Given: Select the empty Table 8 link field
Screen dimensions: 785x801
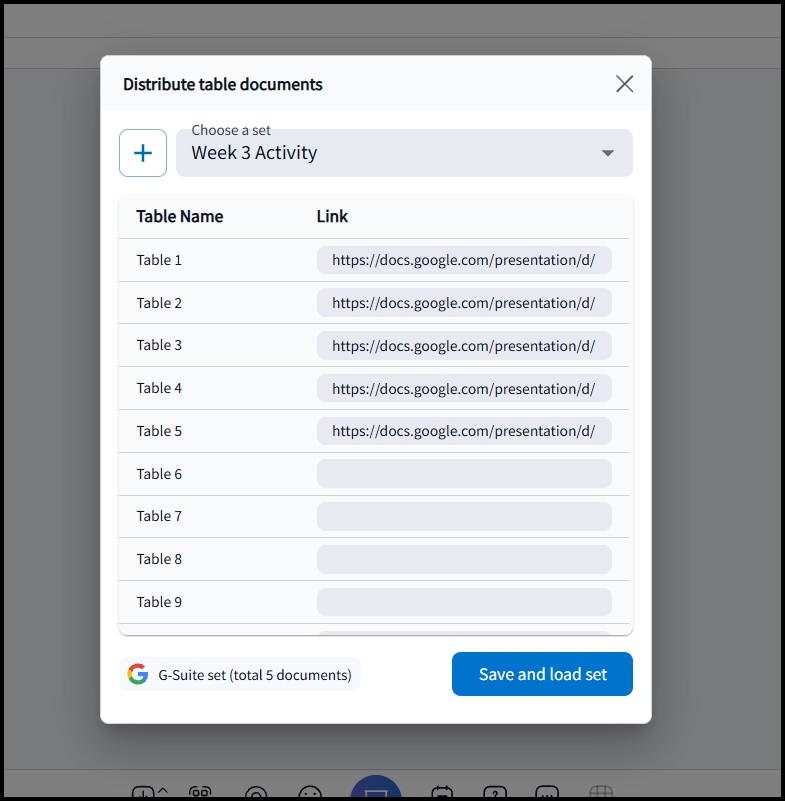Looking at the screenshot, I should 464,559.
